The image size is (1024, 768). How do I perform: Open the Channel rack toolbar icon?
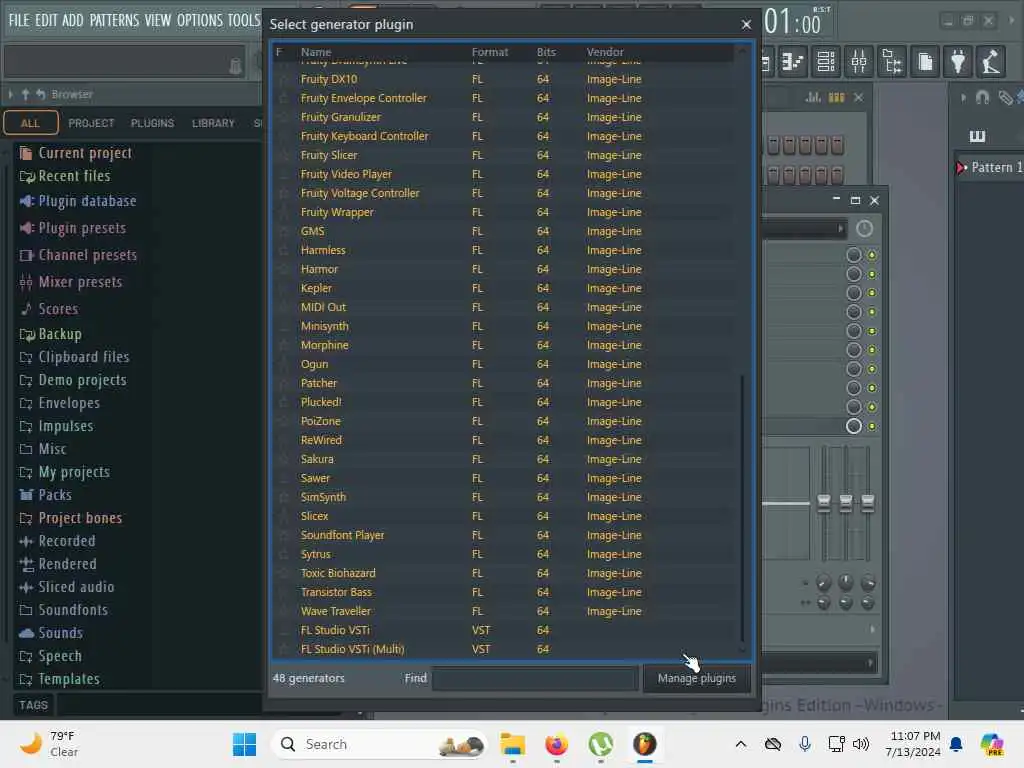pyautogui.click(x=826, y=62)
